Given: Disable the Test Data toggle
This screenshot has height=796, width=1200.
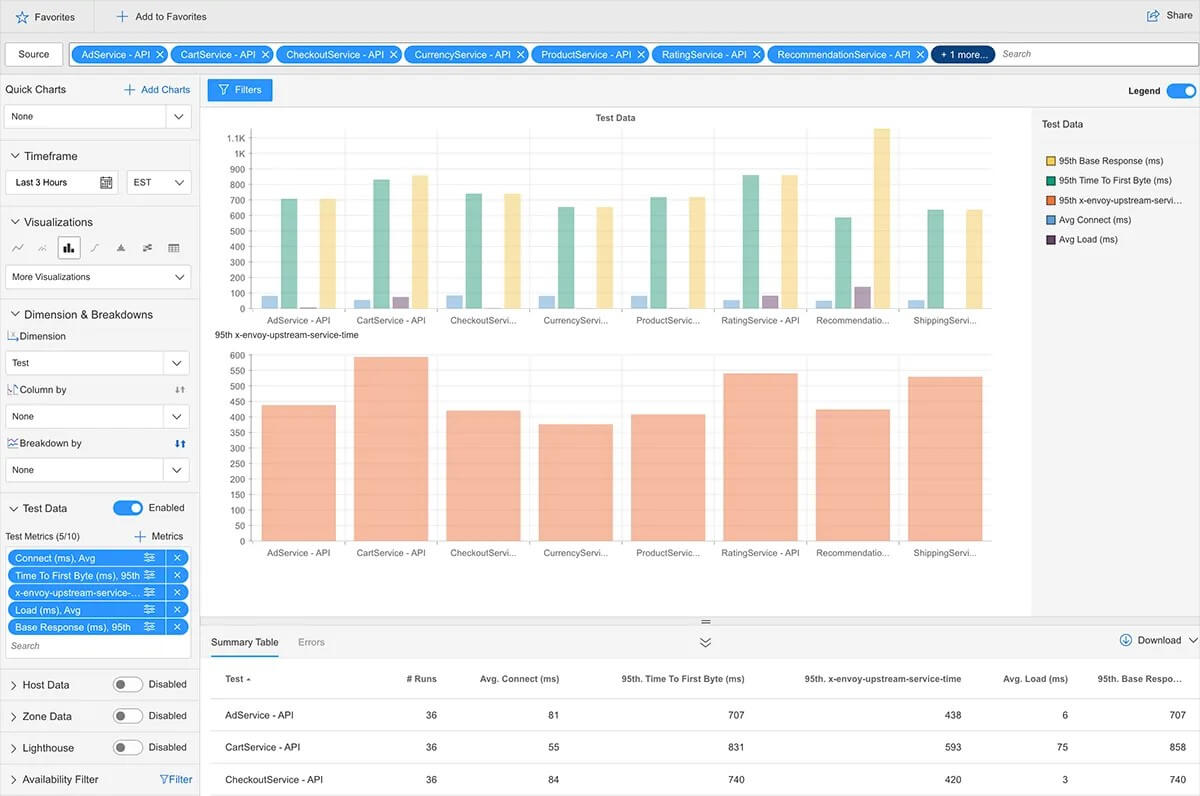Looking at the screenshot, I should point(128,507).
